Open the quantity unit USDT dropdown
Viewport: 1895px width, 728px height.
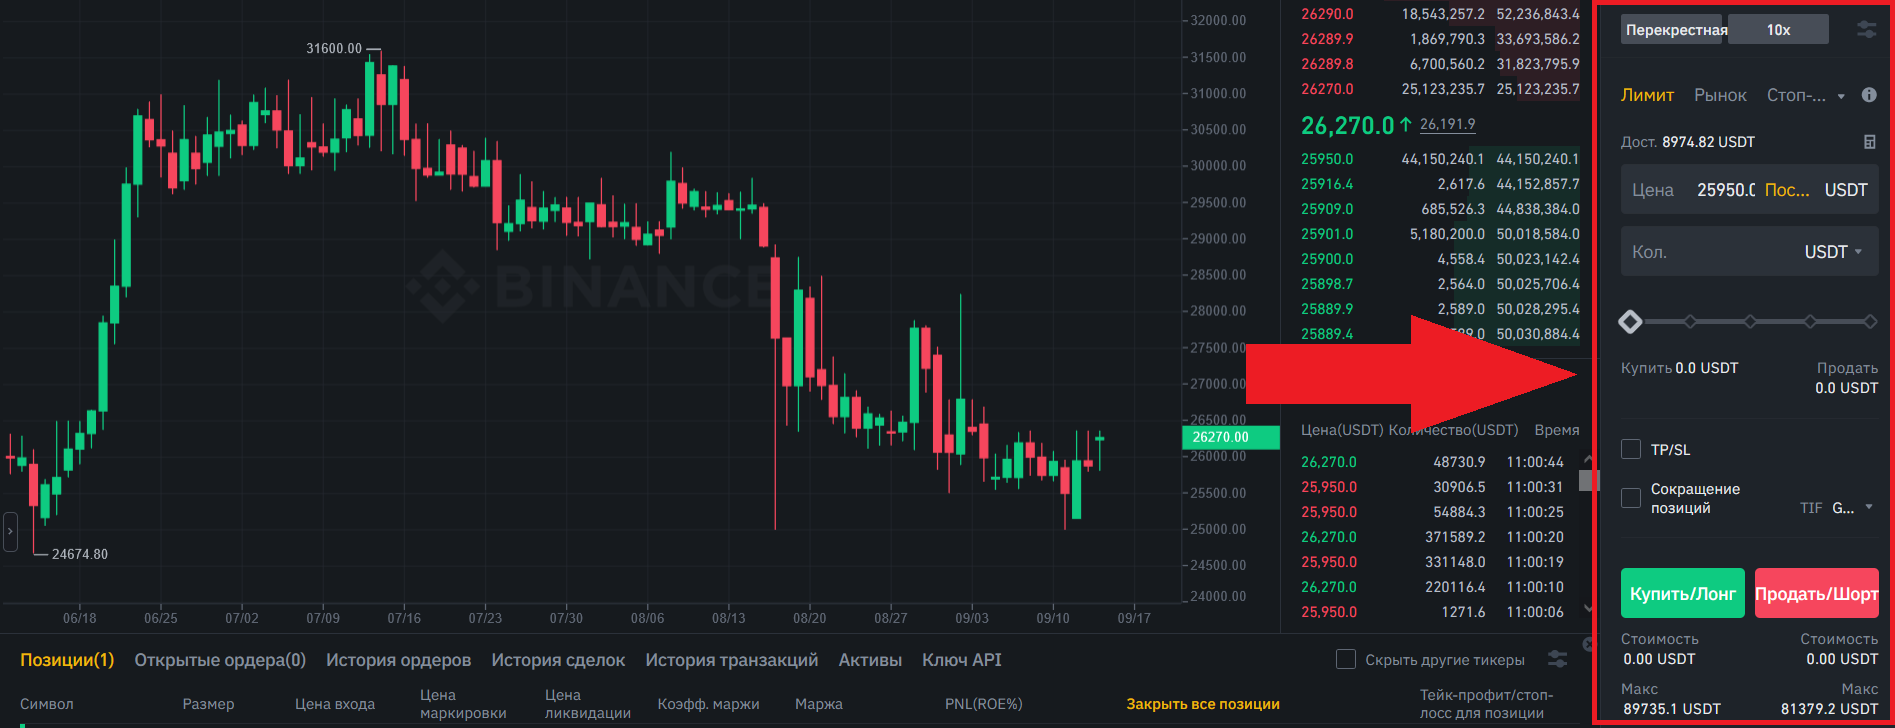[x=1833, y=252]
